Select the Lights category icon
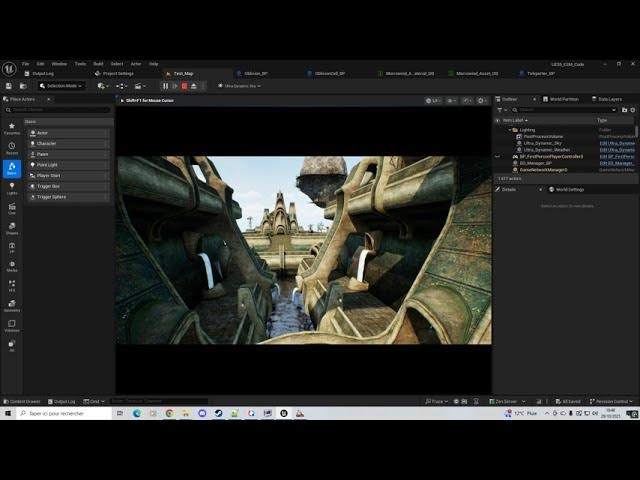This screenshot has width=640, height=480. pyautogui.click(x=12, y=188)
